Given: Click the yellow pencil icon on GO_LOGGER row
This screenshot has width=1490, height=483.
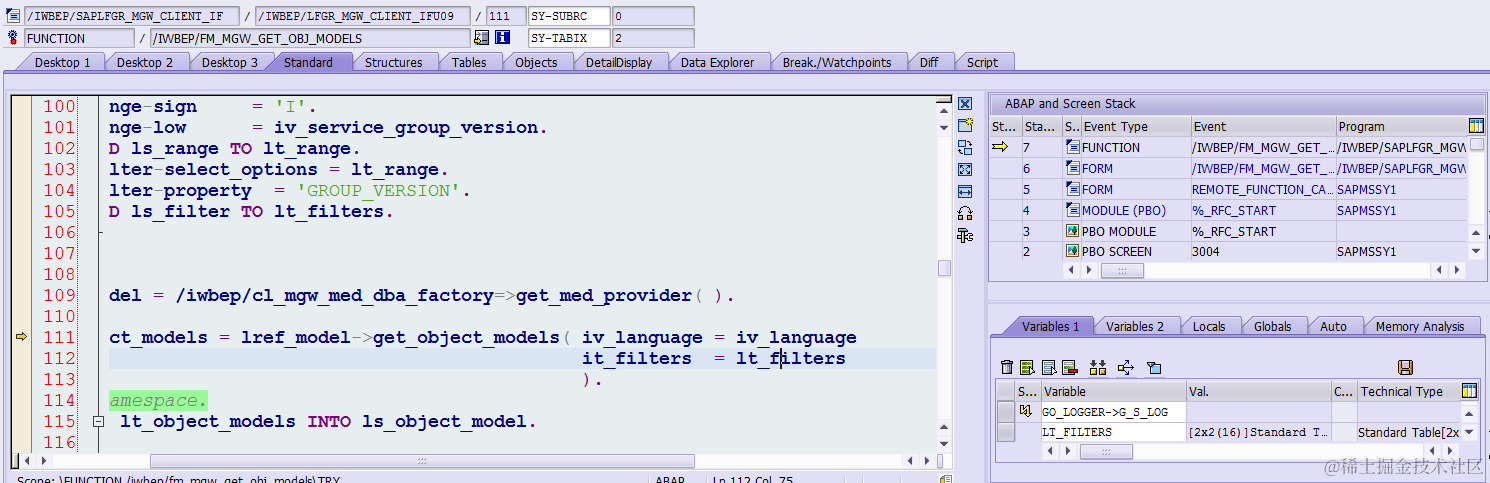Looking at the screenshot, I should (1025, 411).
